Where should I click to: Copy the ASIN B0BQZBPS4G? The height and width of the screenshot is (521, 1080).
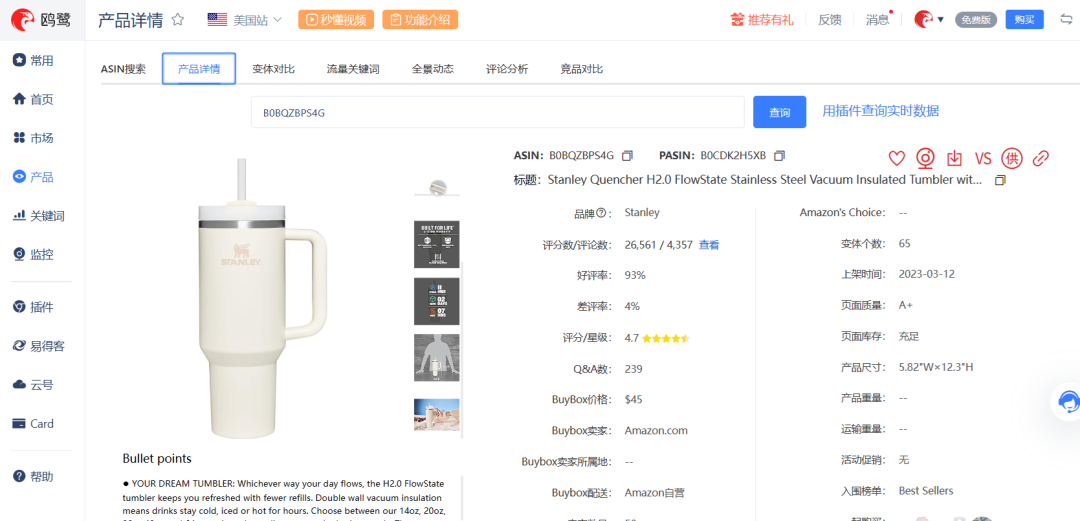pyautogui.click(x=627, y=156)
